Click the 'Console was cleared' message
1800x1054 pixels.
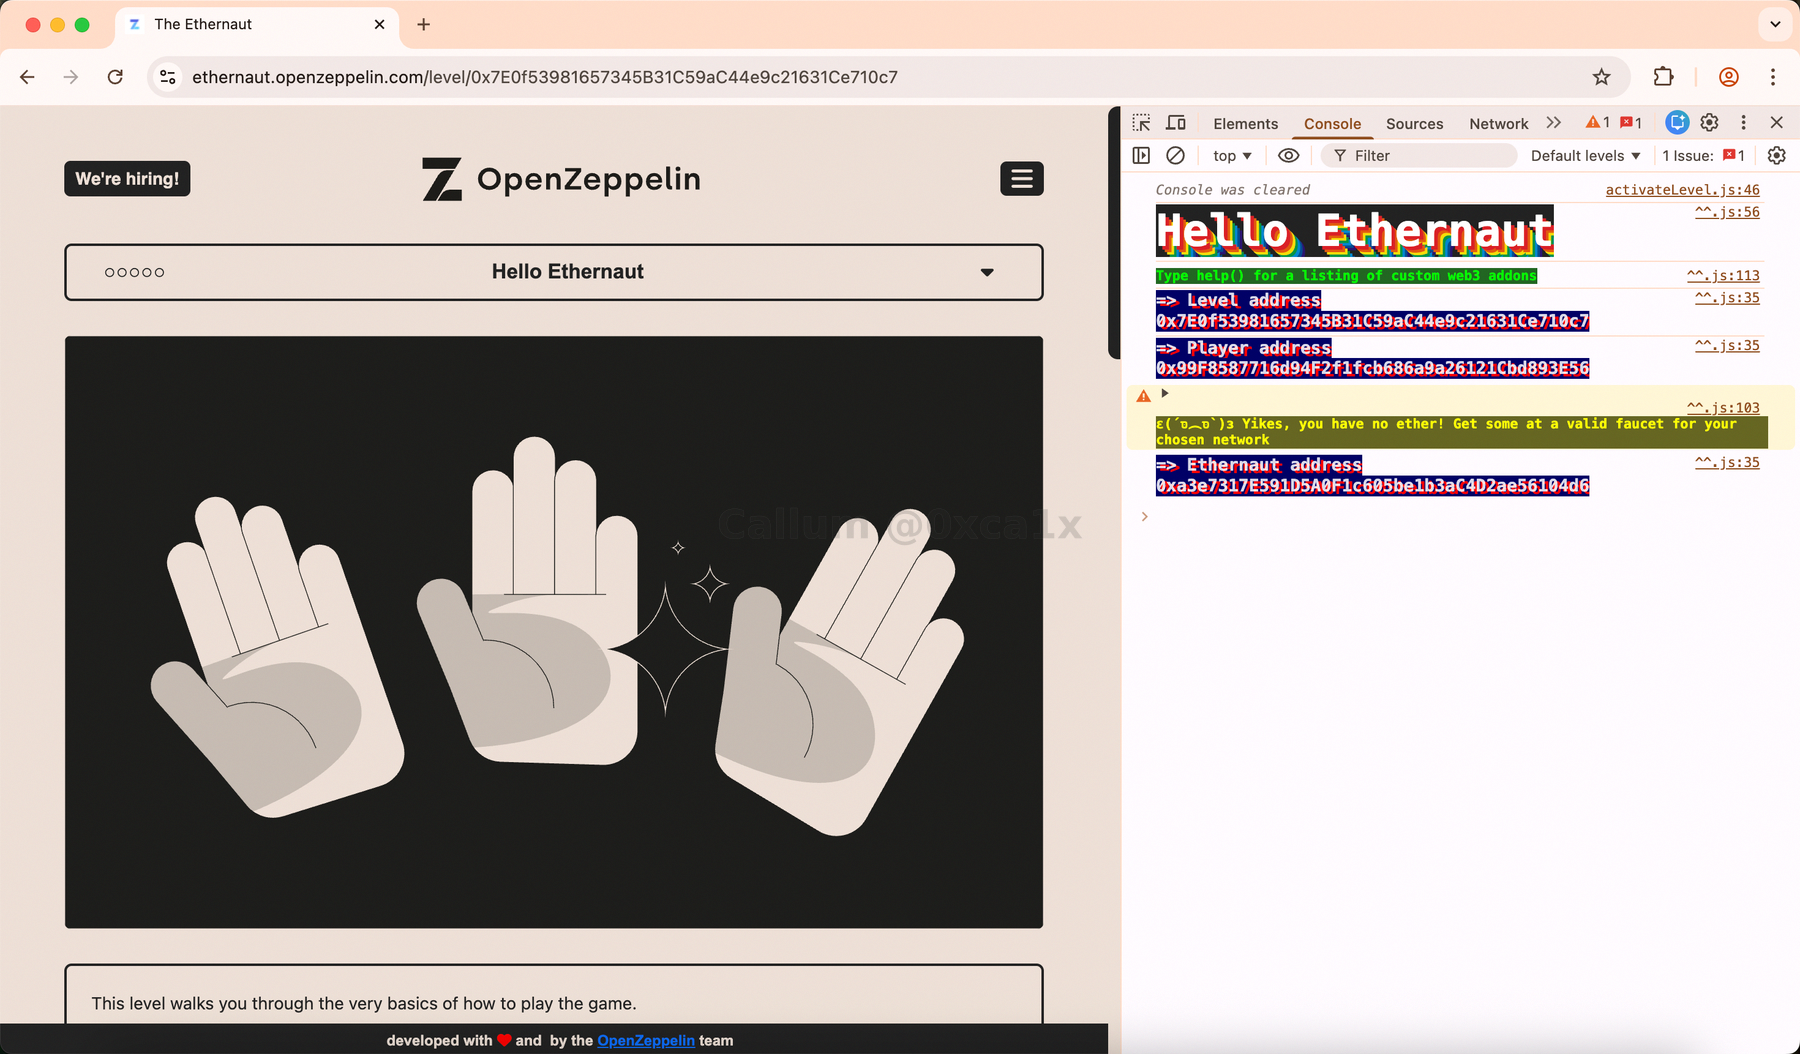tap(1233, 190)
